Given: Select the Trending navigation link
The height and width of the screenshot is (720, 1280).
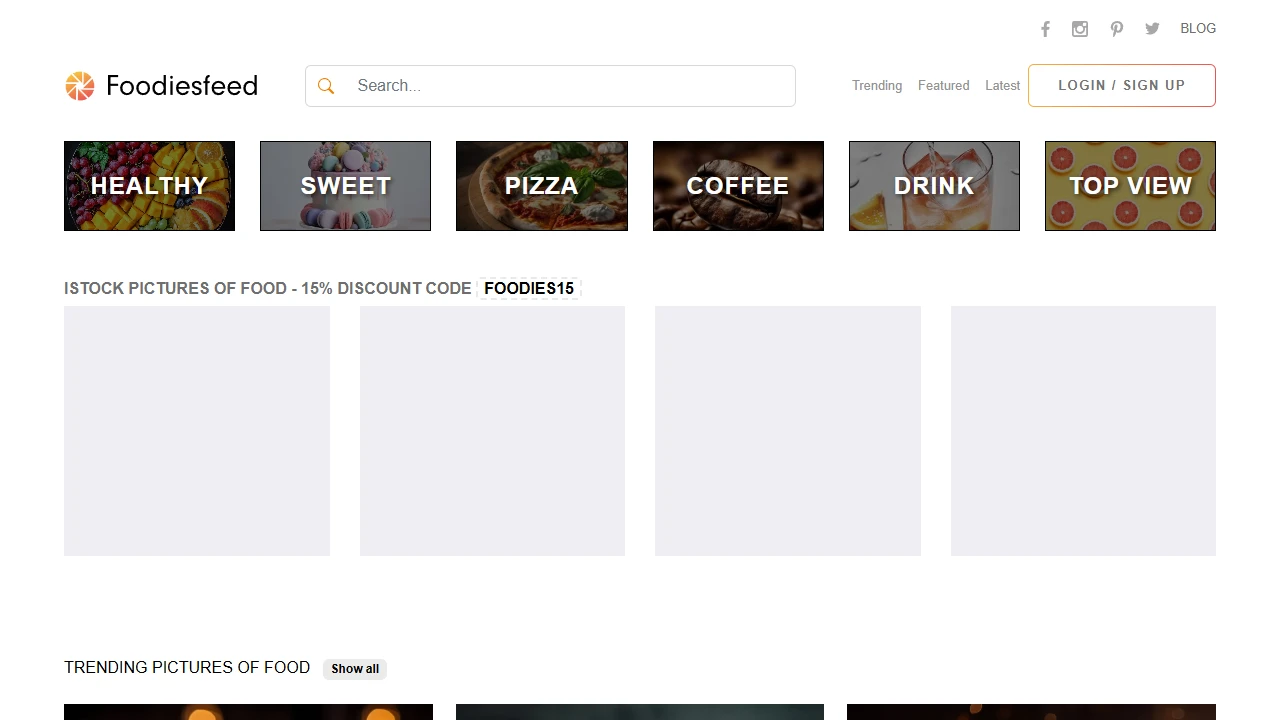Looking at the screenshot, I should point(877,85).
